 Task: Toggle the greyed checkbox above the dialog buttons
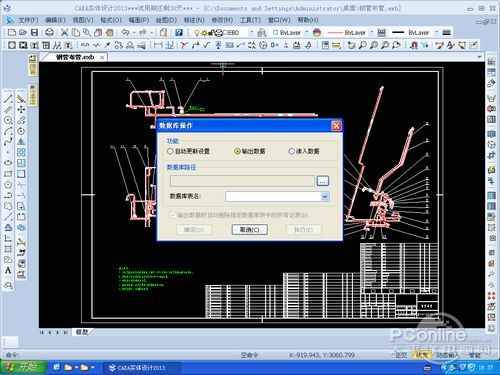coord(173,215)
